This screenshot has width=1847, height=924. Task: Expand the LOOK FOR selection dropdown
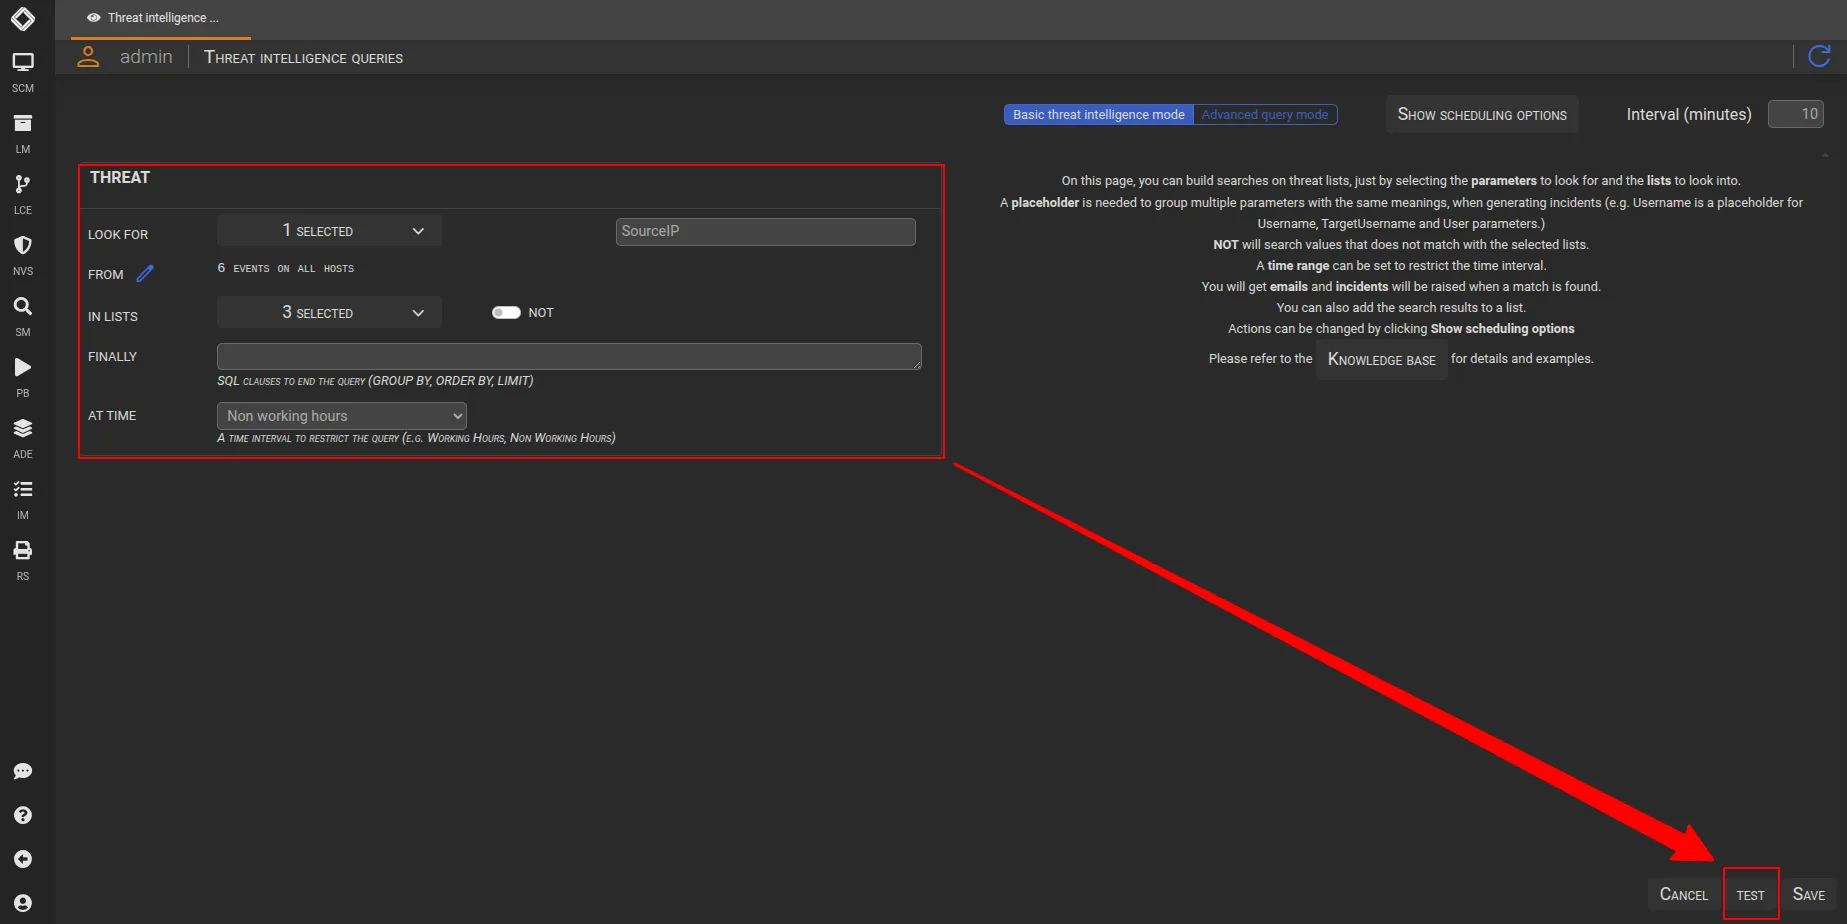328,230
